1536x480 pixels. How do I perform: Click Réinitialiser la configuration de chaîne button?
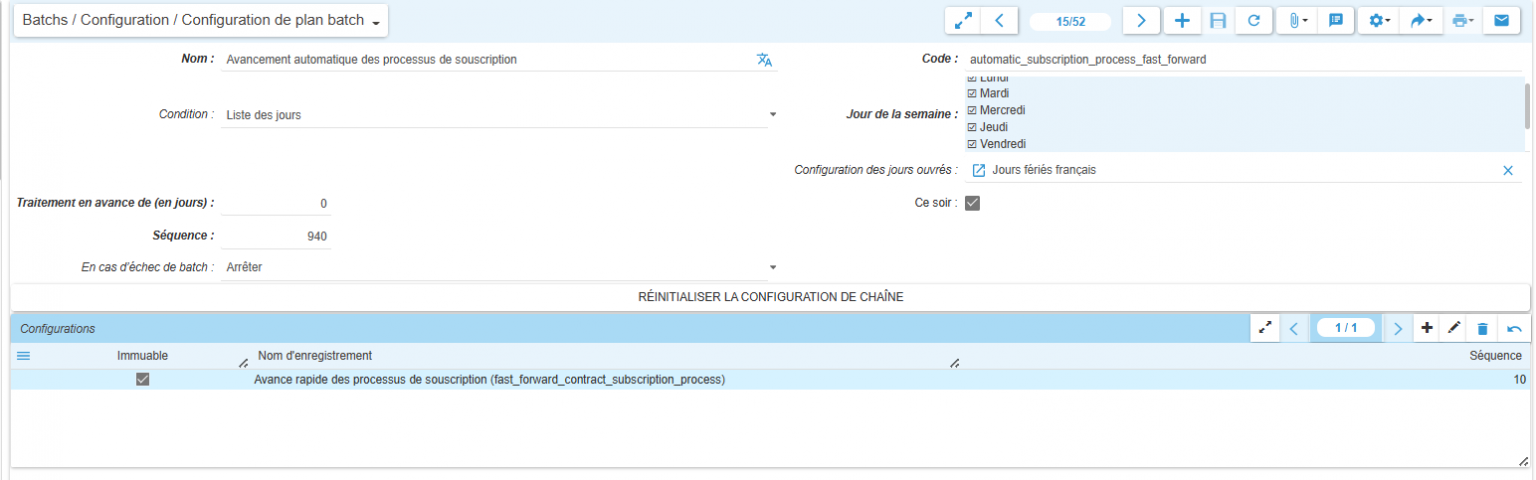pos(770,297)
